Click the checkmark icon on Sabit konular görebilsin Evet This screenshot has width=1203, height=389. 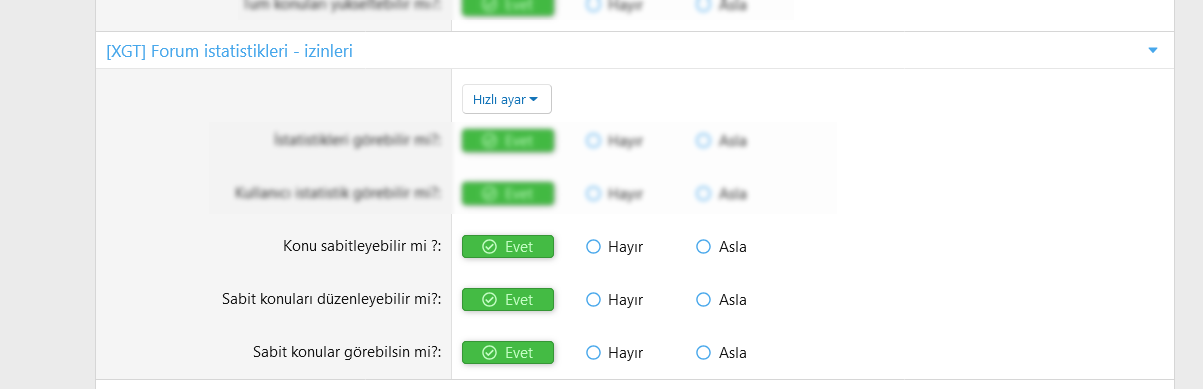coord(489,352)
